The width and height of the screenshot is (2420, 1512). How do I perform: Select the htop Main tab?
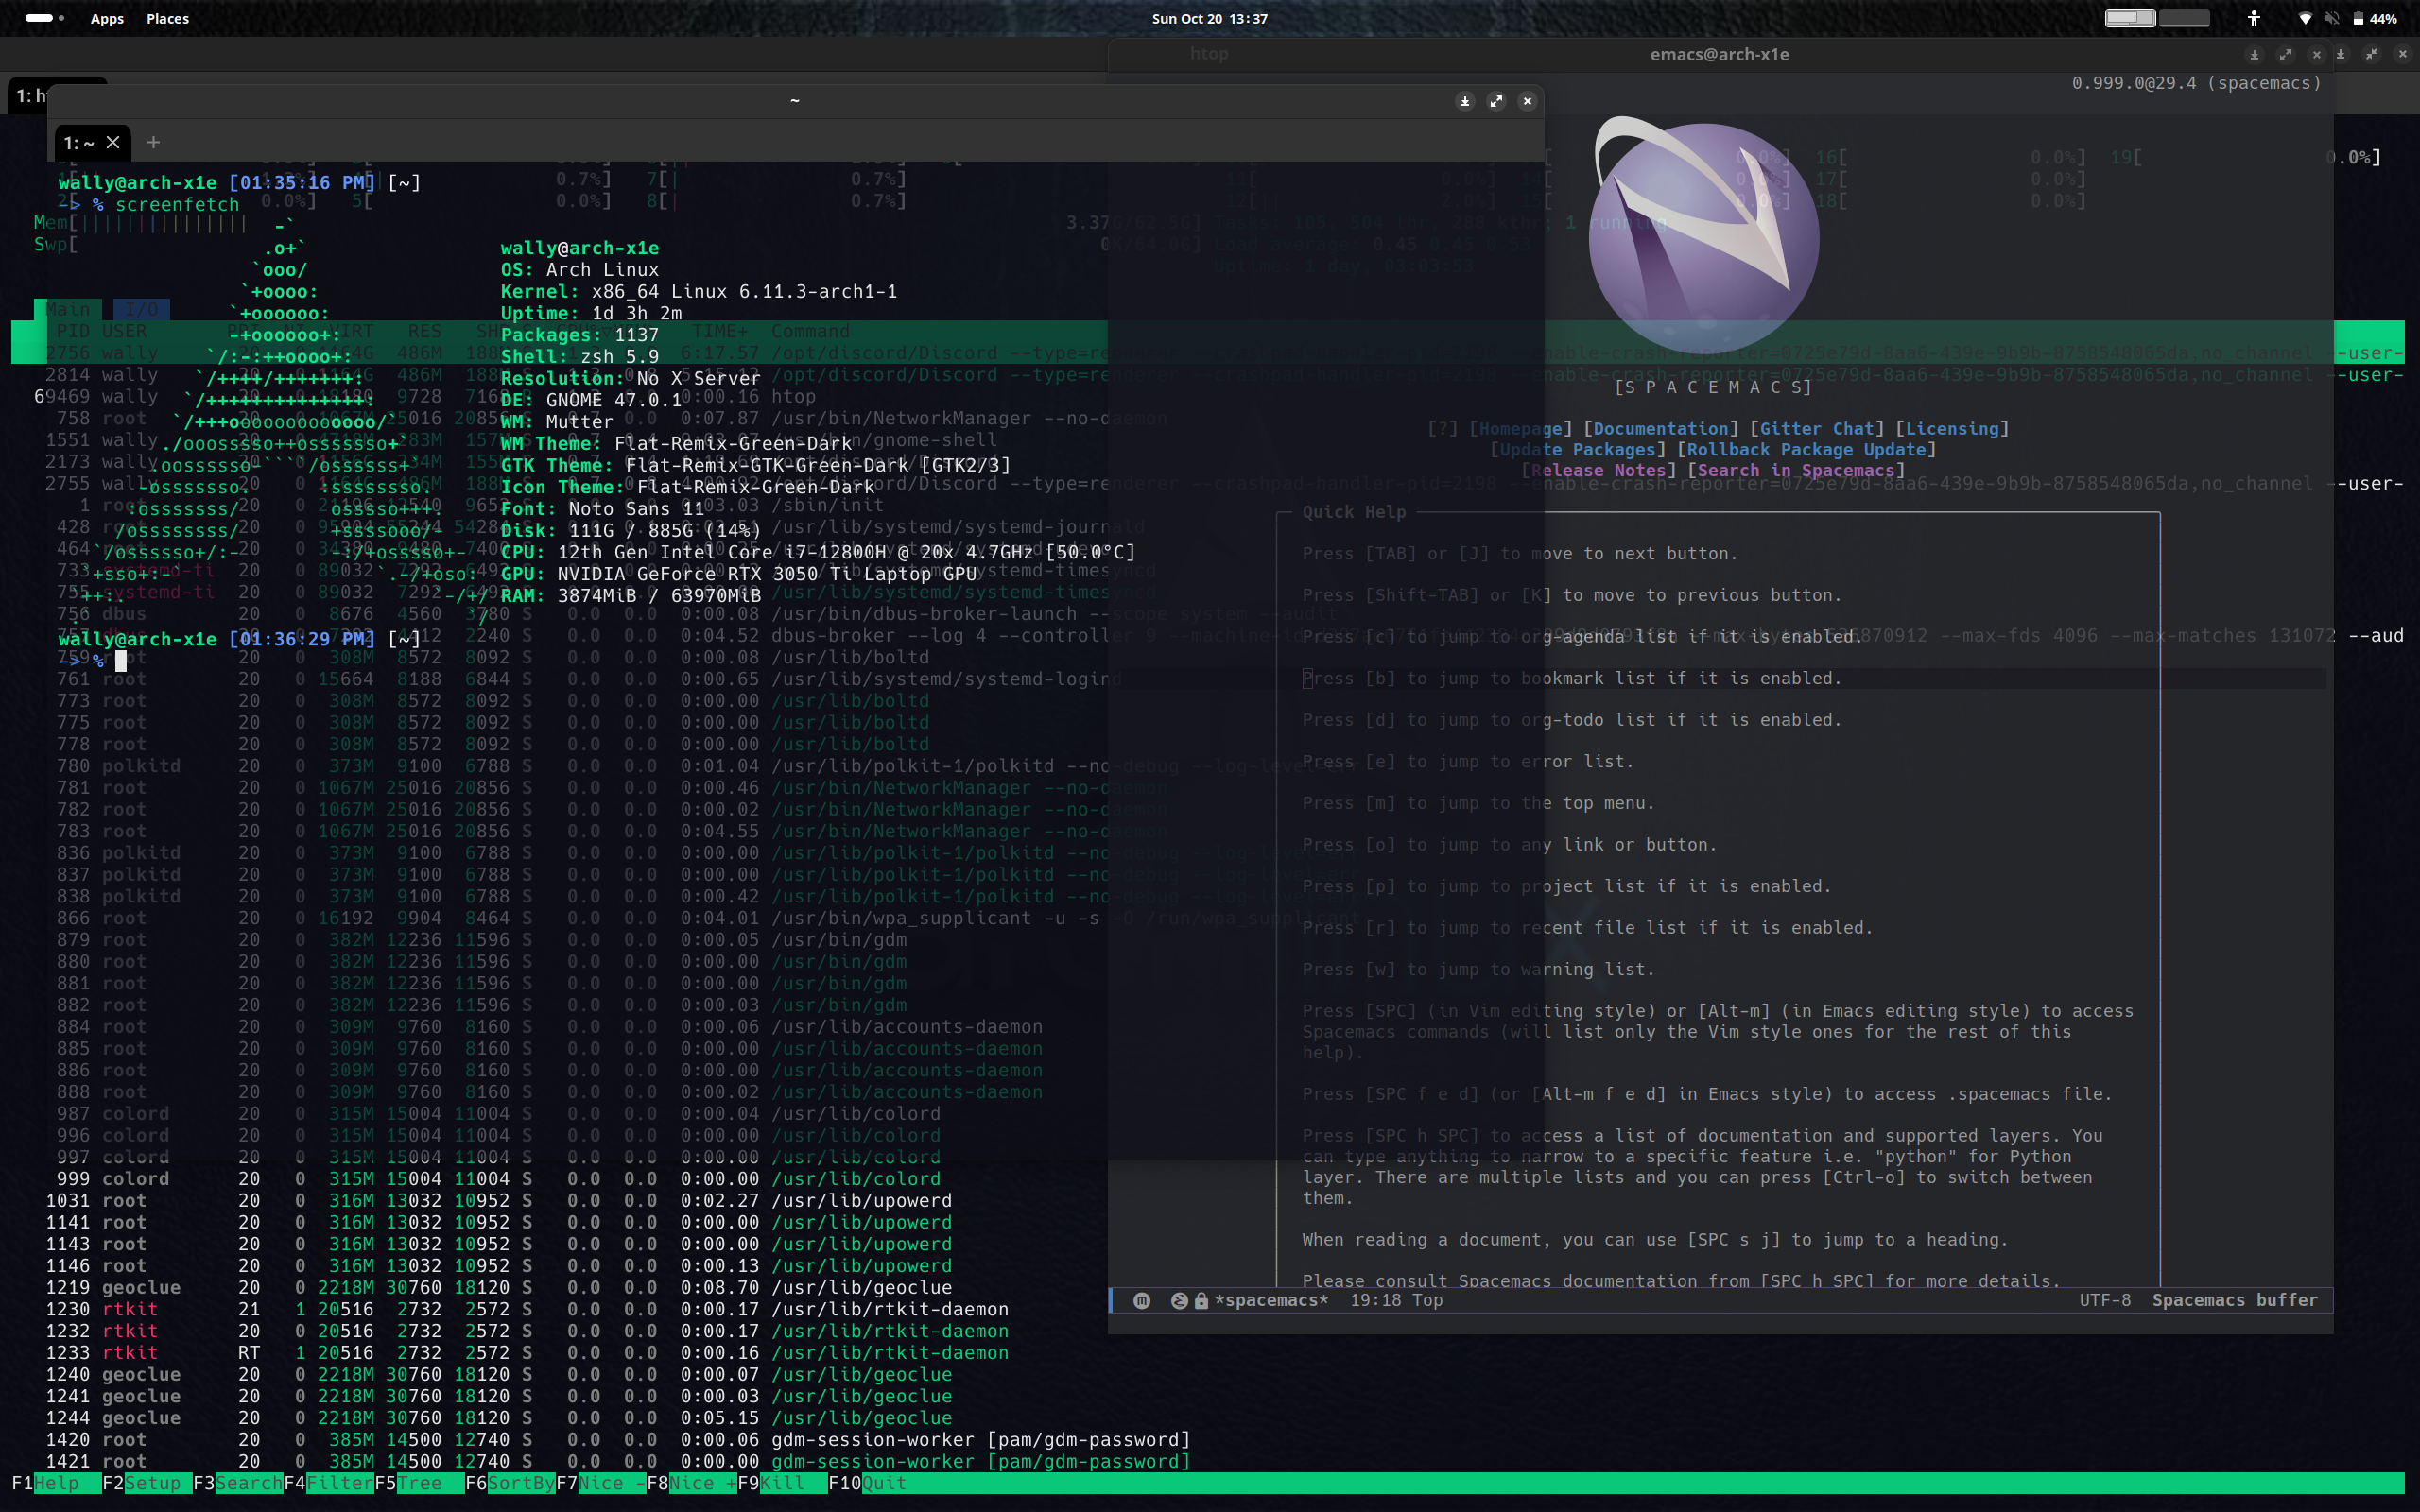[68, 309]
